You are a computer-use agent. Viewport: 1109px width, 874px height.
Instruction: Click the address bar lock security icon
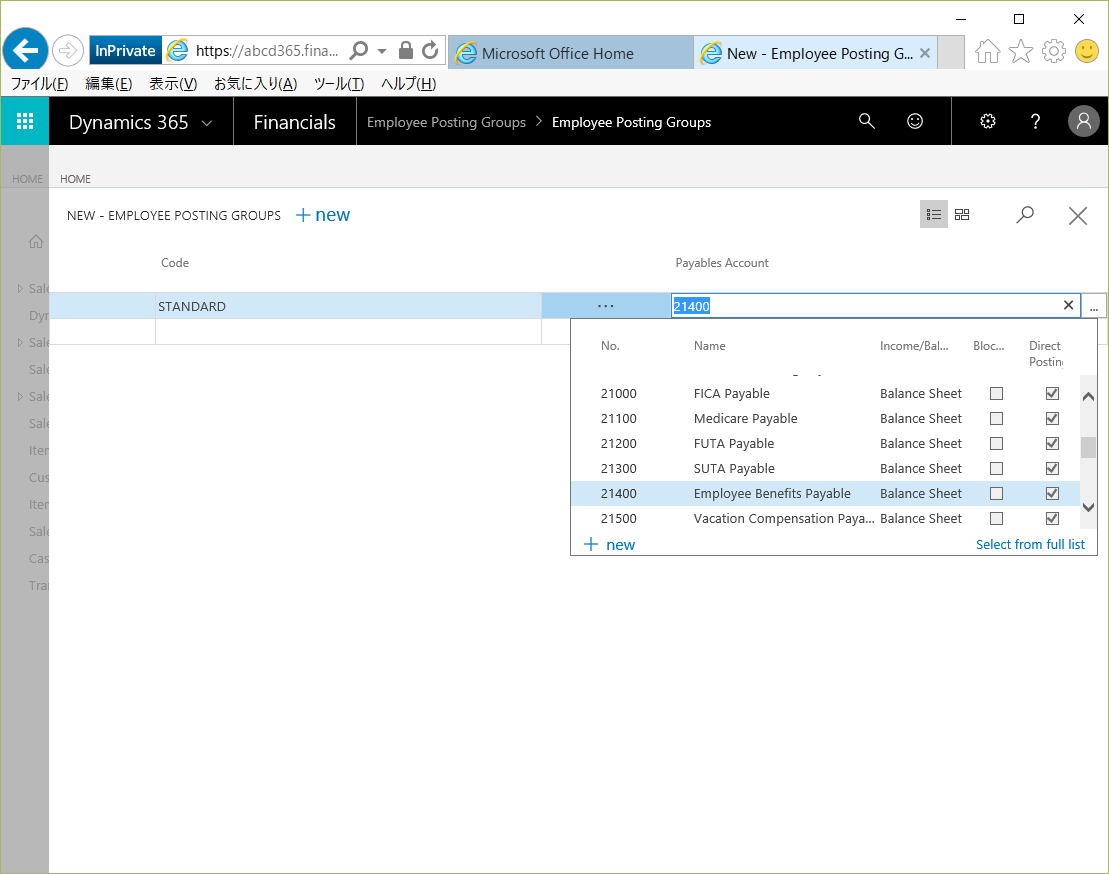click(x=405, y=50)
